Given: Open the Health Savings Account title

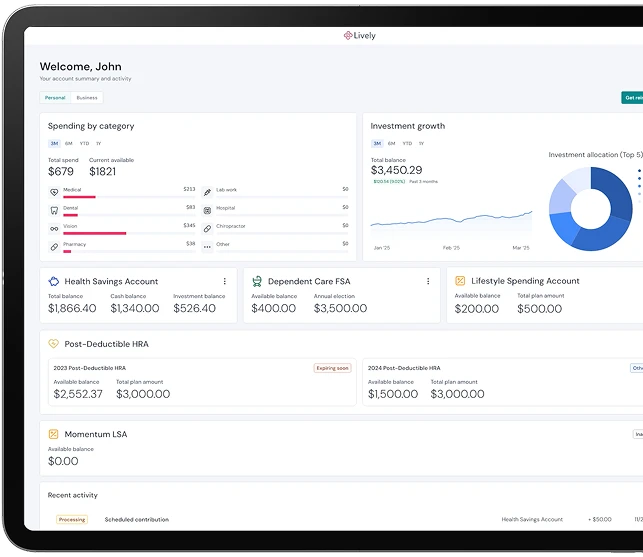Looking at the screenshot, I should (111, 281).
